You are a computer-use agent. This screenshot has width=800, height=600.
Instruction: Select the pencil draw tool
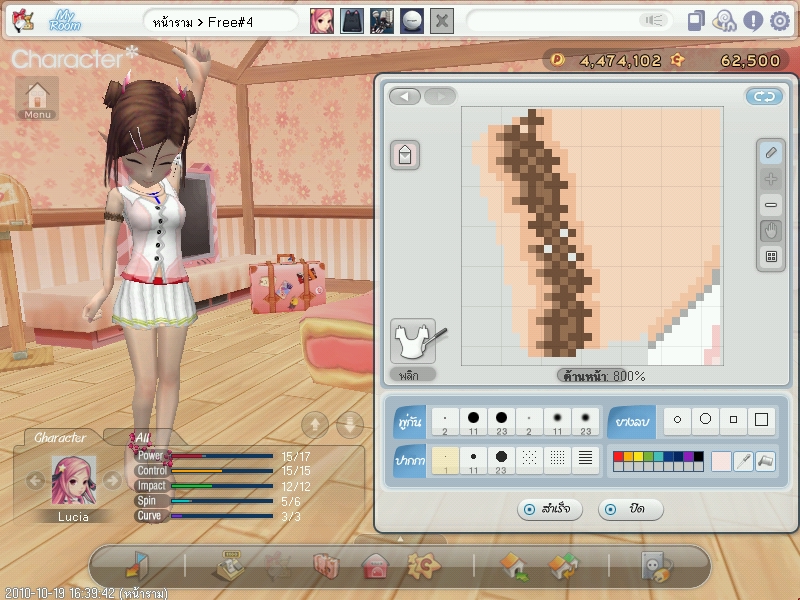[771, 153]
